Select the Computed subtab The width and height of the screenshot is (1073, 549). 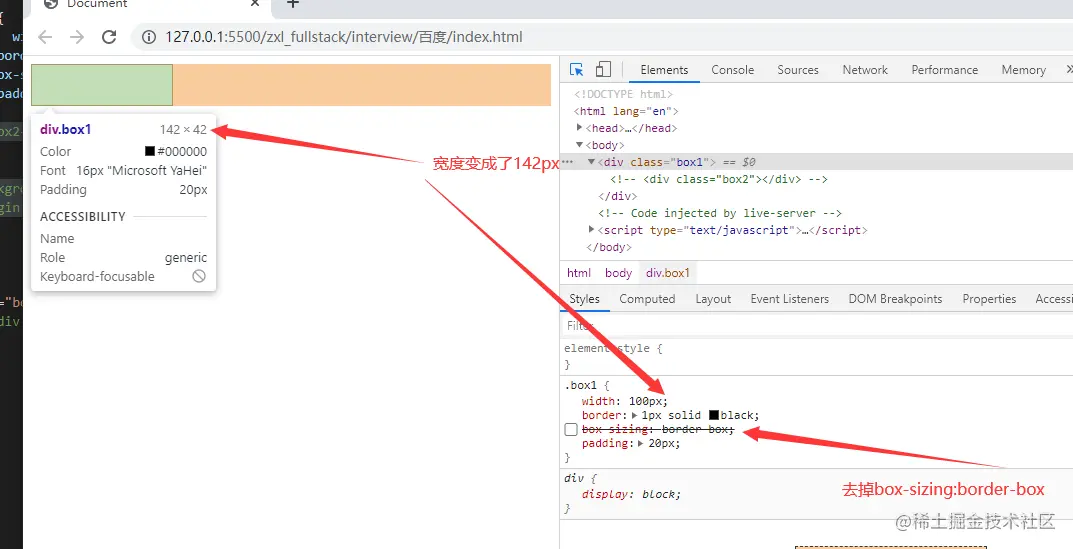pyautogui.click(x=647, y=298)
